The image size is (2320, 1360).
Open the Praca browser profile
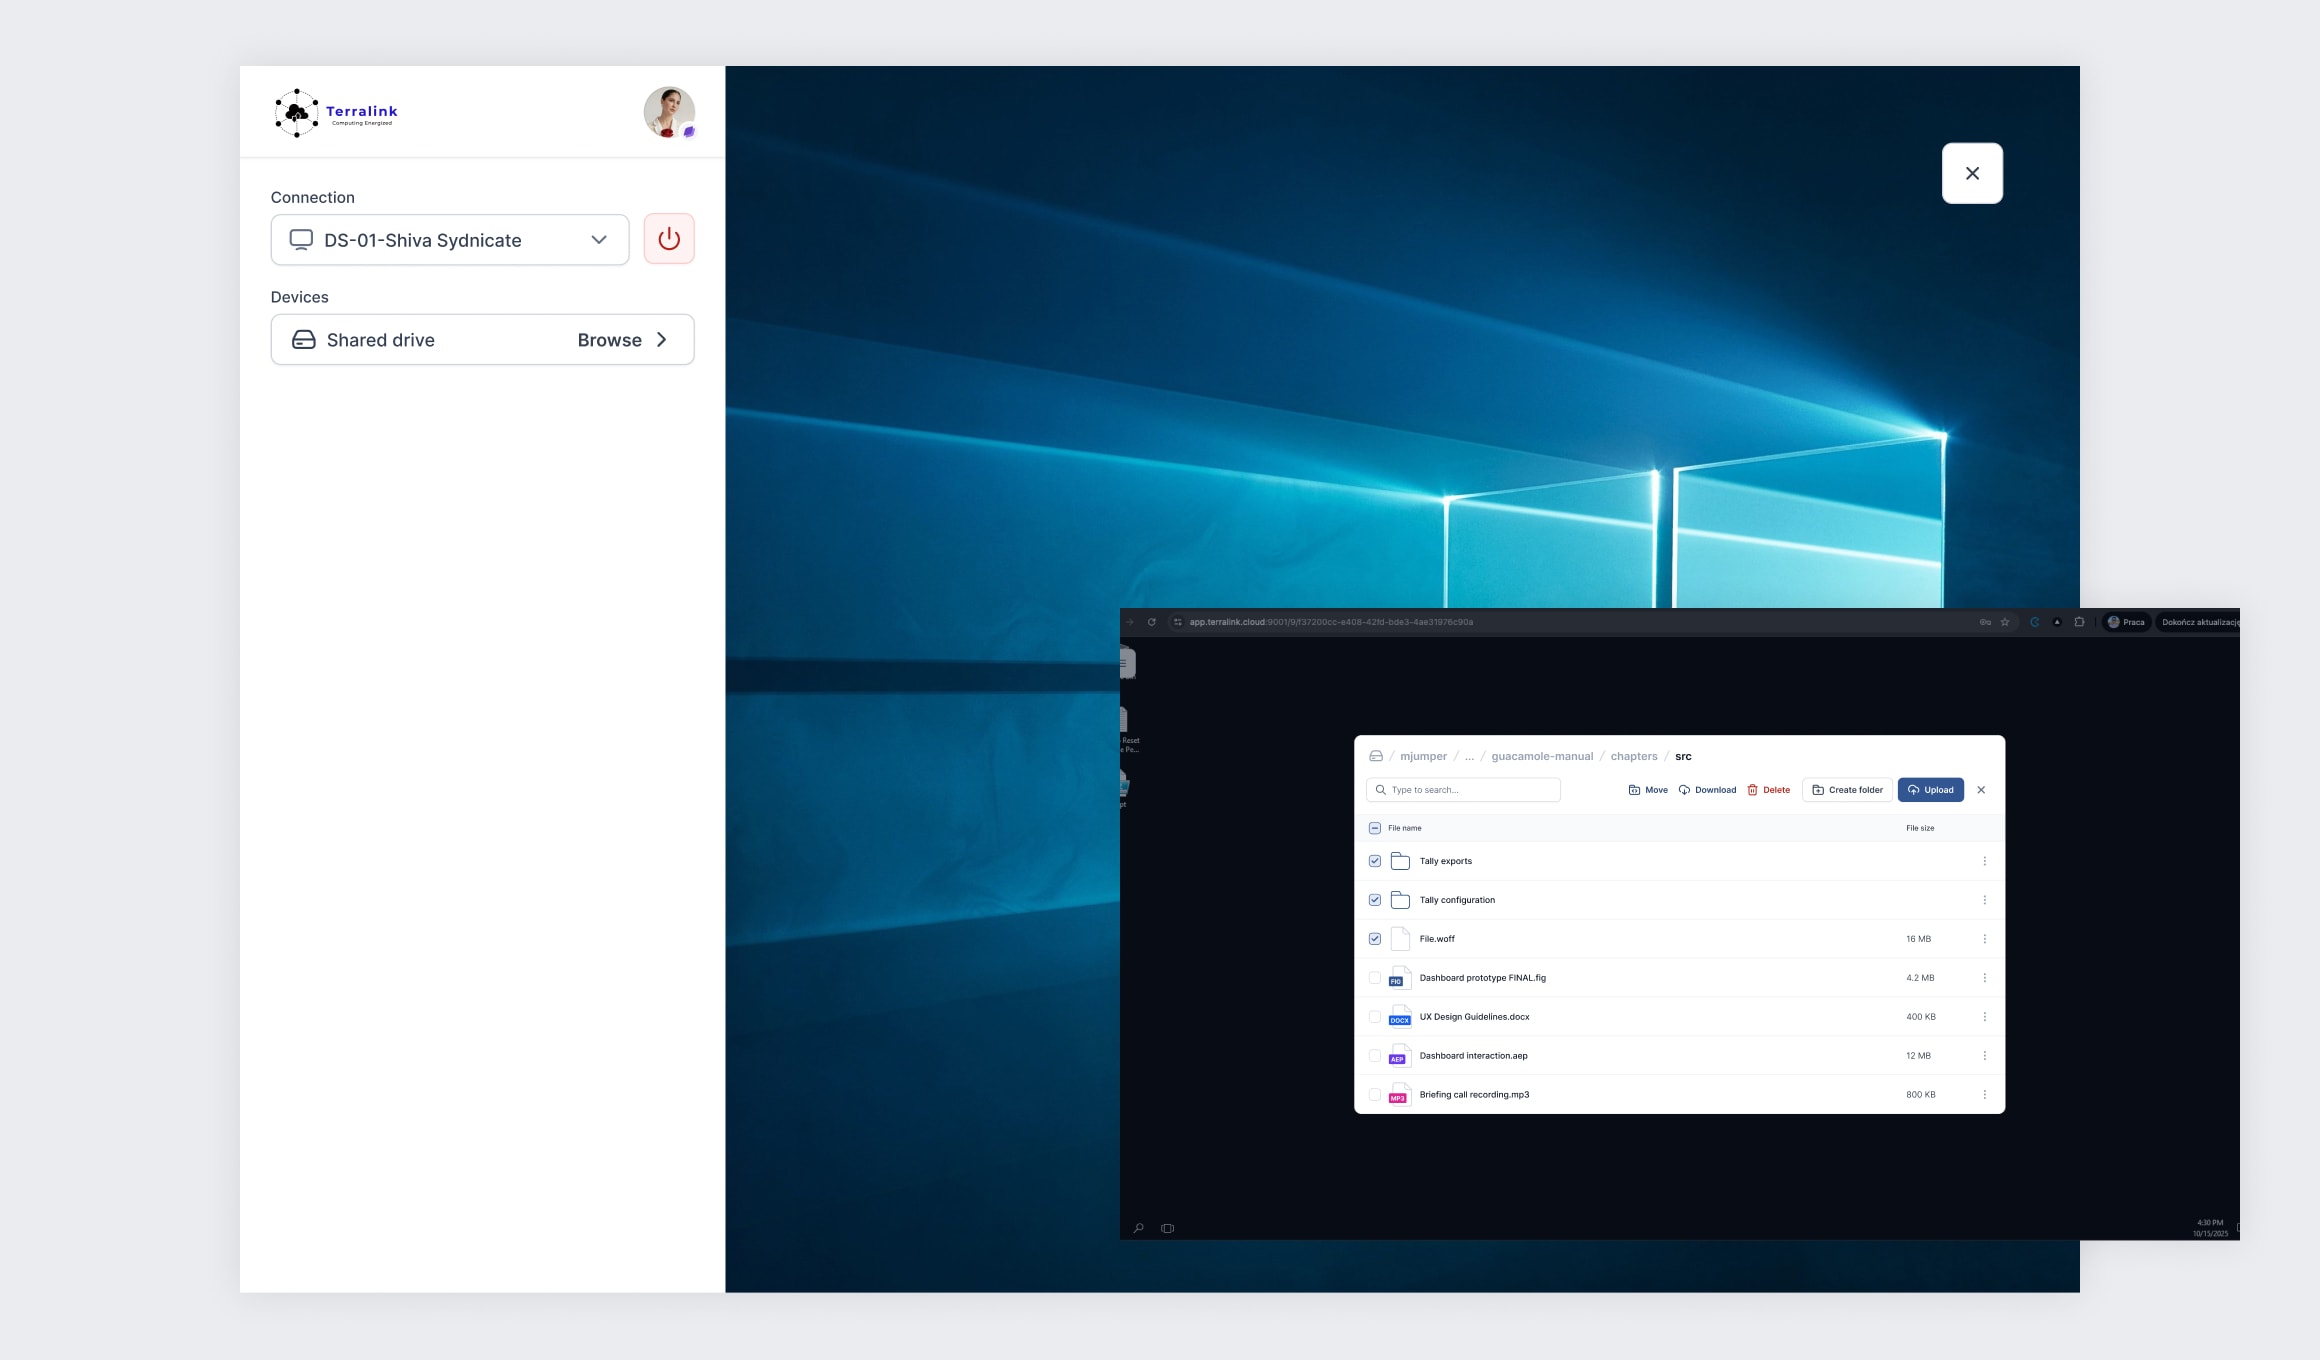pos(2126,622)
